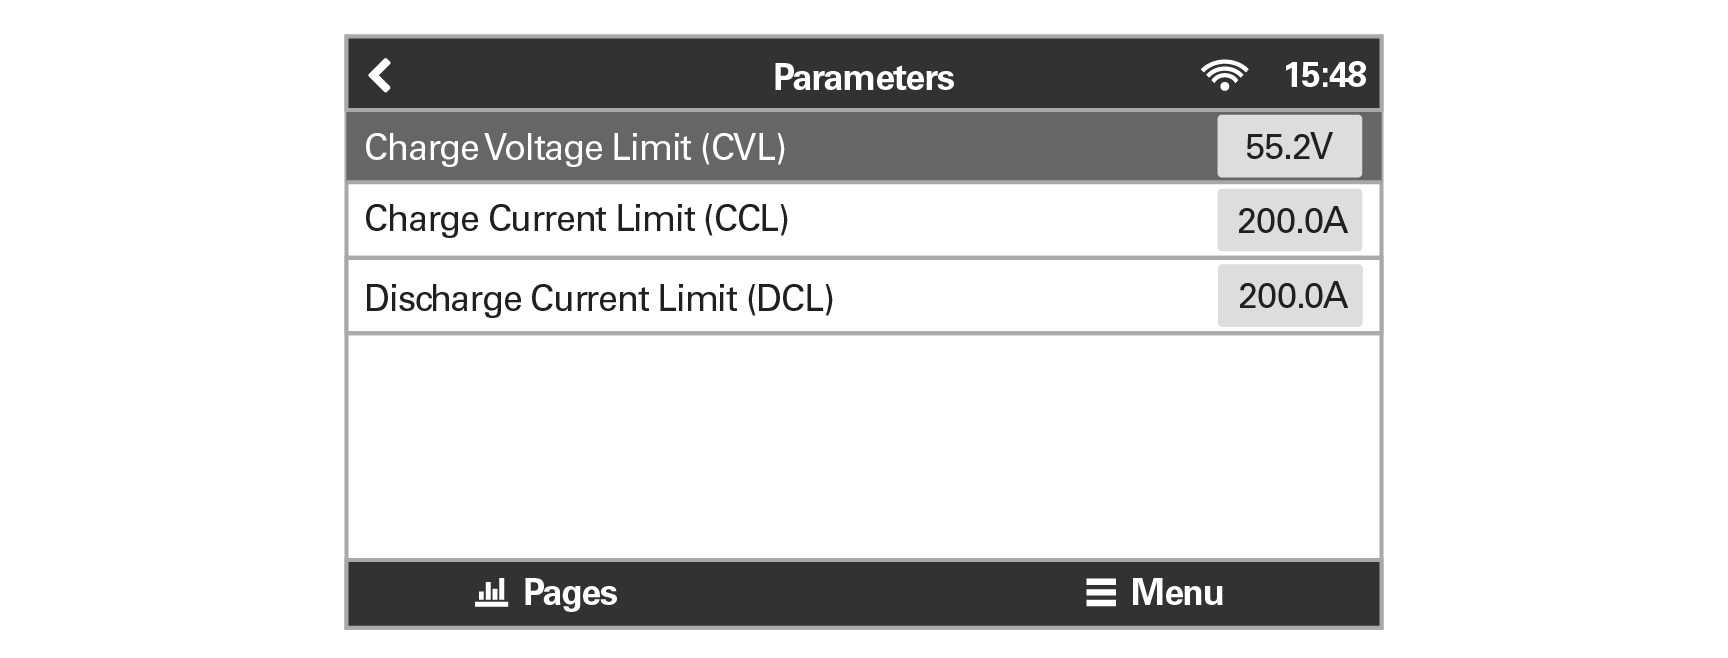Open the Menu label in bottom bar
Screen dimensions: 1728x658
pos(1177,593)
